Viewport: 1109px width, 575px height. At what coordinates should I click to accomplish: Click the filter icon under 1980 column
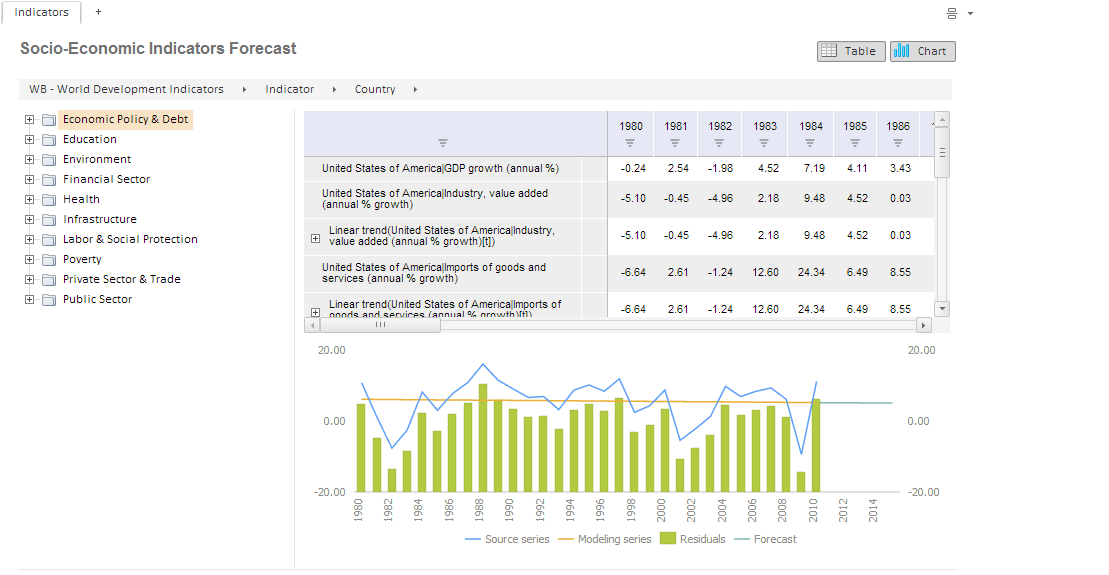[x=630, y=143]
